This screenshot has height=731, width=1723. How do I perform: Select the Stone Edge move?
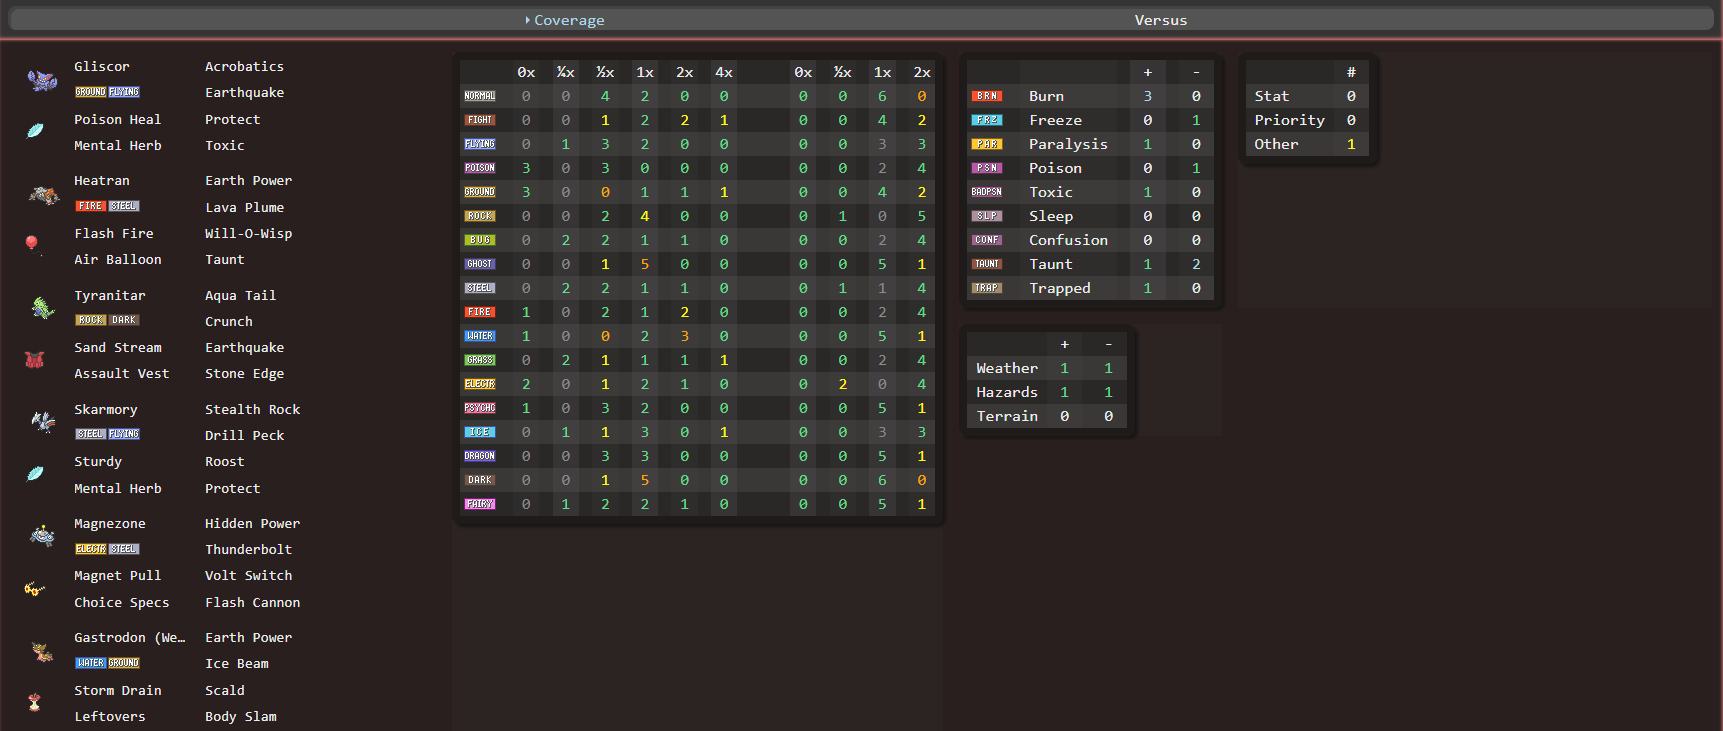click(x=244, y=374)
